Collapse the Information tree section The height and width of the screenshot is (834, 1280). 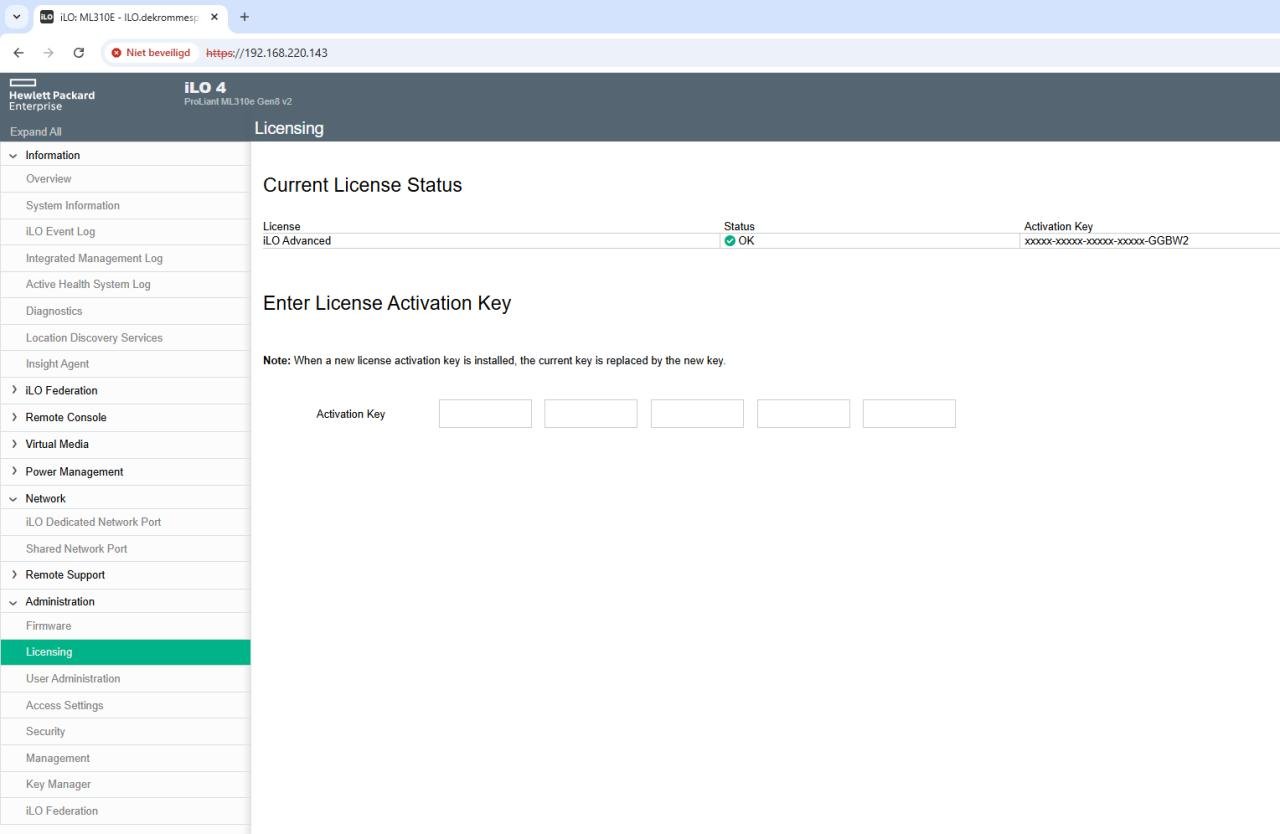[x=13, y=156]
